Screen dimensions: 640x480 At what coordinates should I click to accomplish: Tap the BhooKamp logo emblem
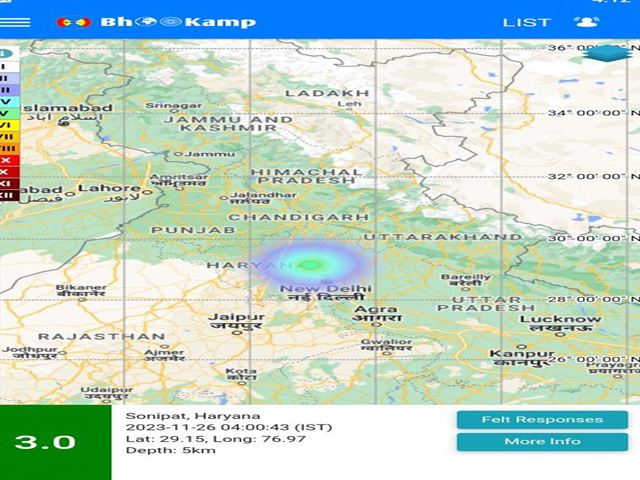pyautogui.click(x=74, y=22)
